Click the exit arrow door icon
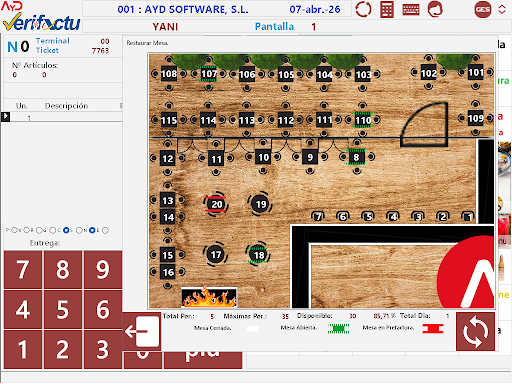The height and width of the screenshot is (384, 512). pos(142,331)
